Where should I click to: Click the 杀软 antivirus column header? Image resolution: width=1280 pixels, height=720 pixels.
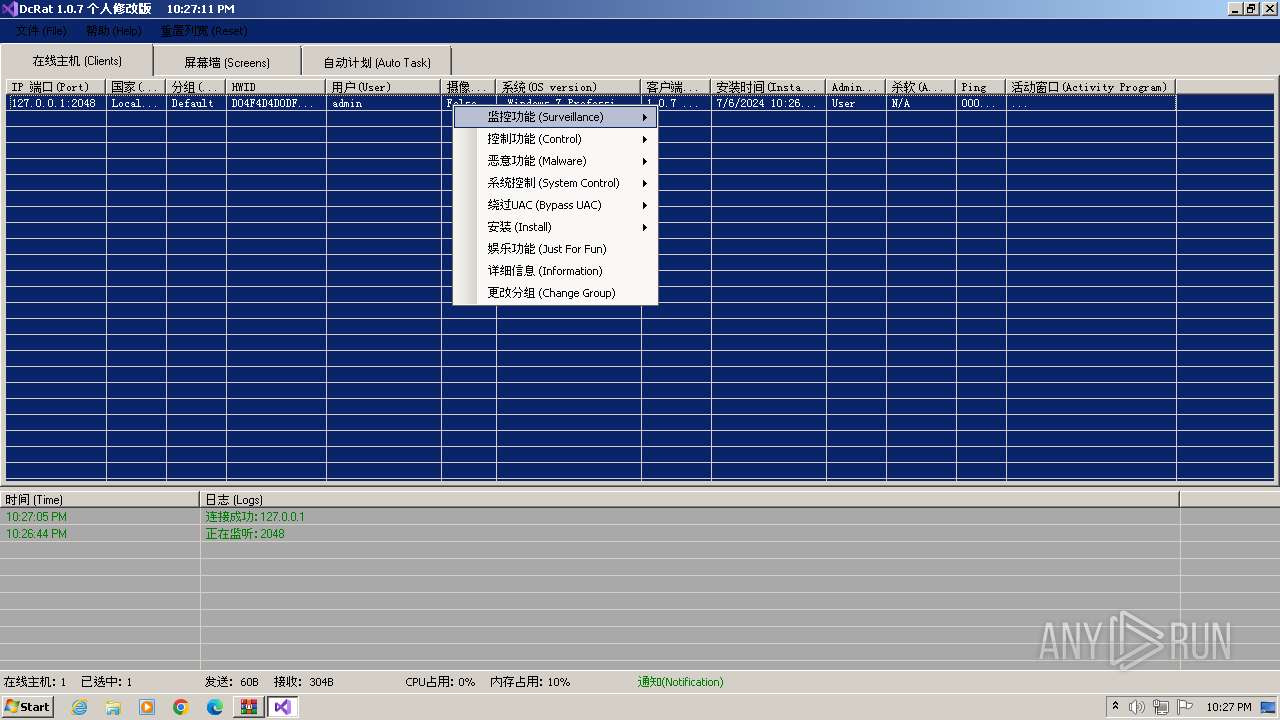[921, 87]
